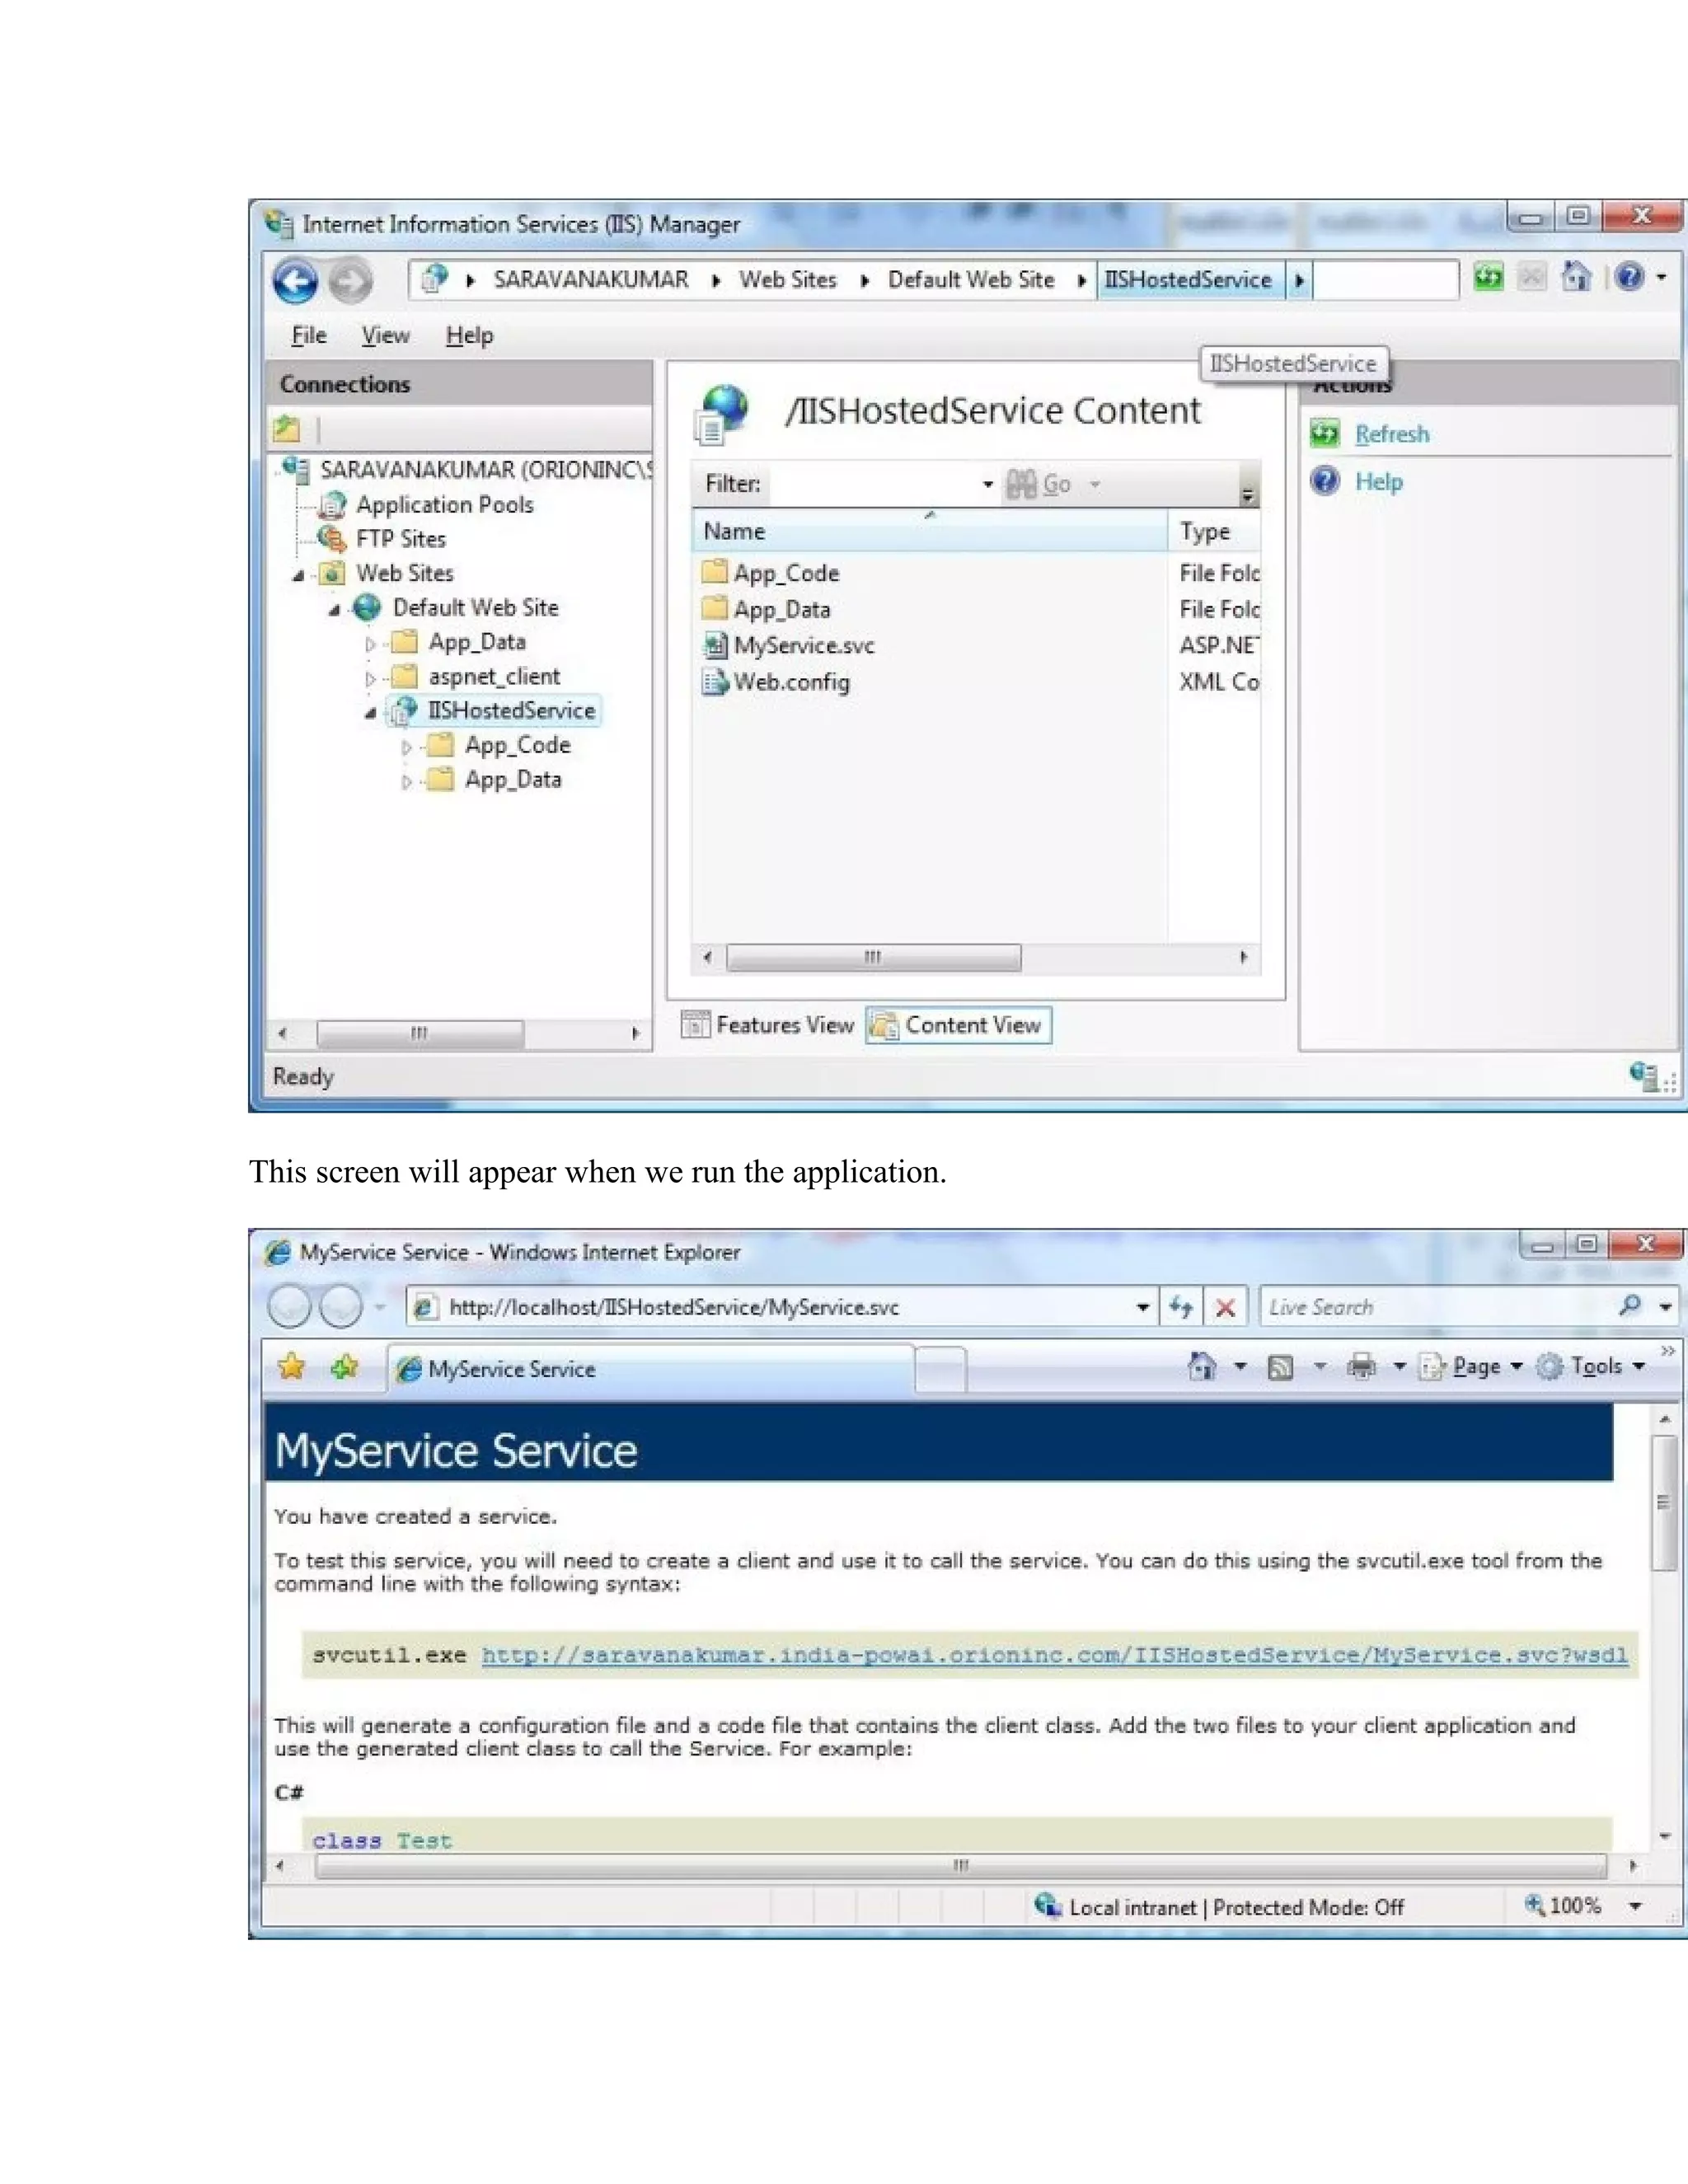
Task: Collapse the IISHostedService tree node
Action: (370, 712)
